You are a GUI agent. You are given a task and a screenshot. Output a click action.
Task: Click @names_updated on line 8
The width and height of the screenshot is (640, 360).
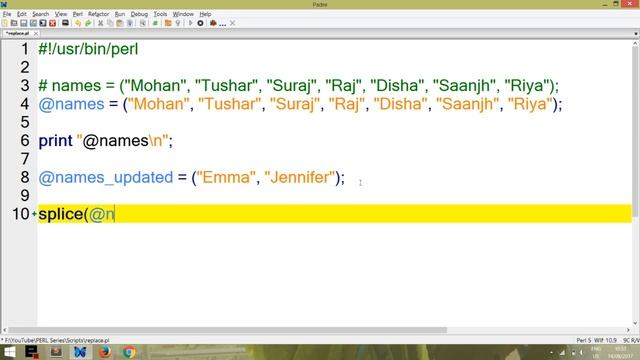[106, 178]
